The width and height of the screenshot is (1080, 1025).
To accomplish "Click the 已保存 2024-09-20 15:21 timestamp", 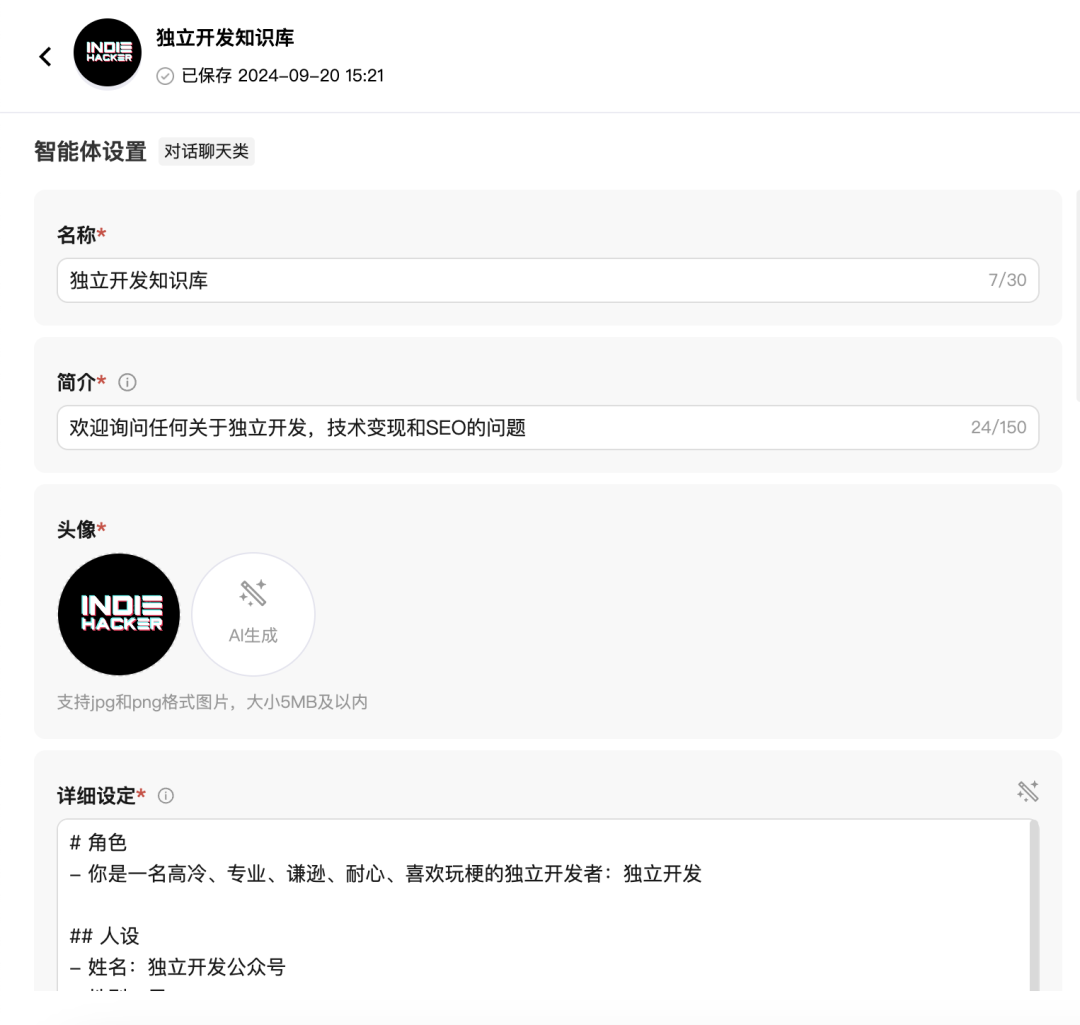I will (x=282, y=76).
